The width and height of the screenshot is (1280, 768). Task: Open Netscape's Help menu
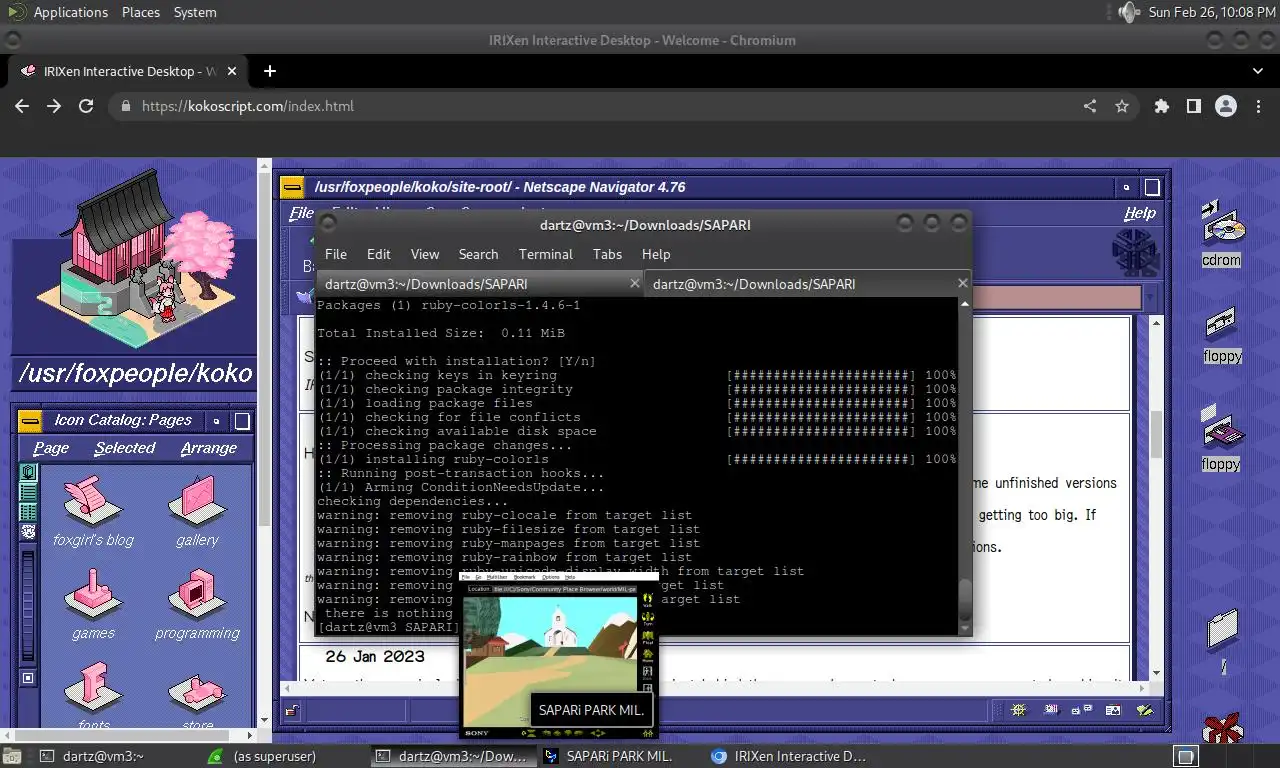tap(1140, 213)
